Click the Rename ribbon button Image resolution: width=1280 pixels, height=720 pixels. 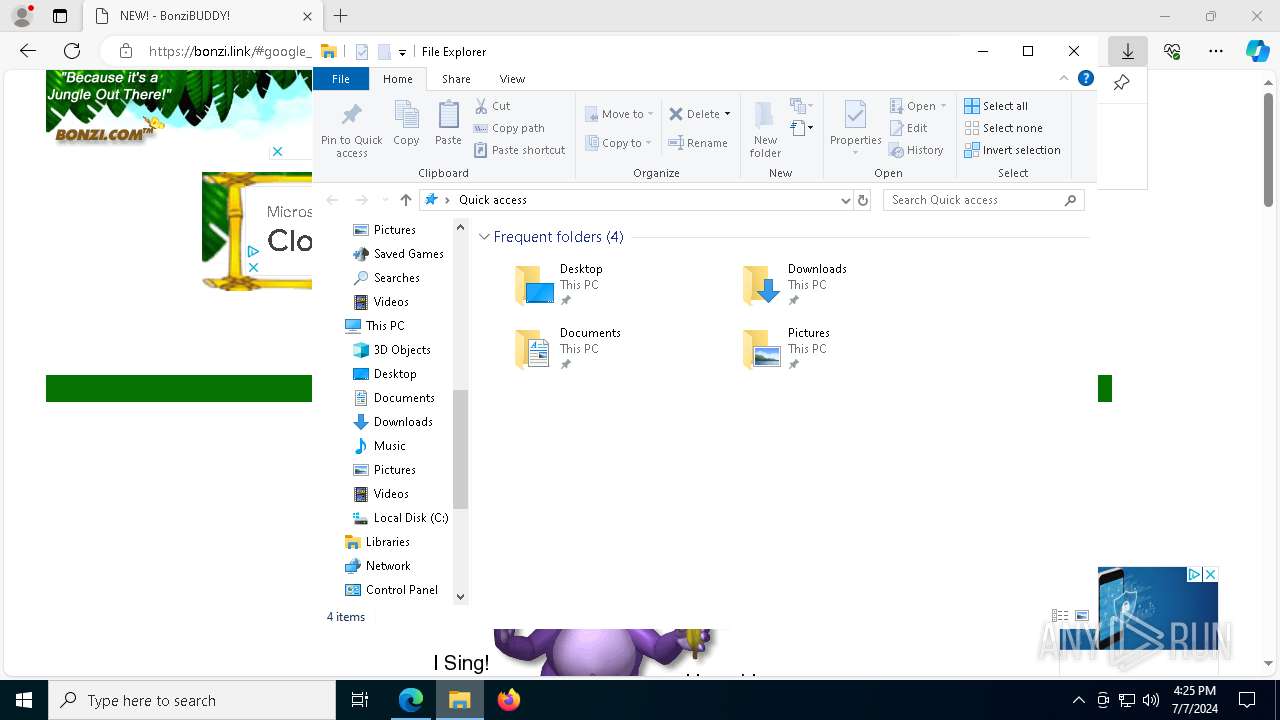698,143
